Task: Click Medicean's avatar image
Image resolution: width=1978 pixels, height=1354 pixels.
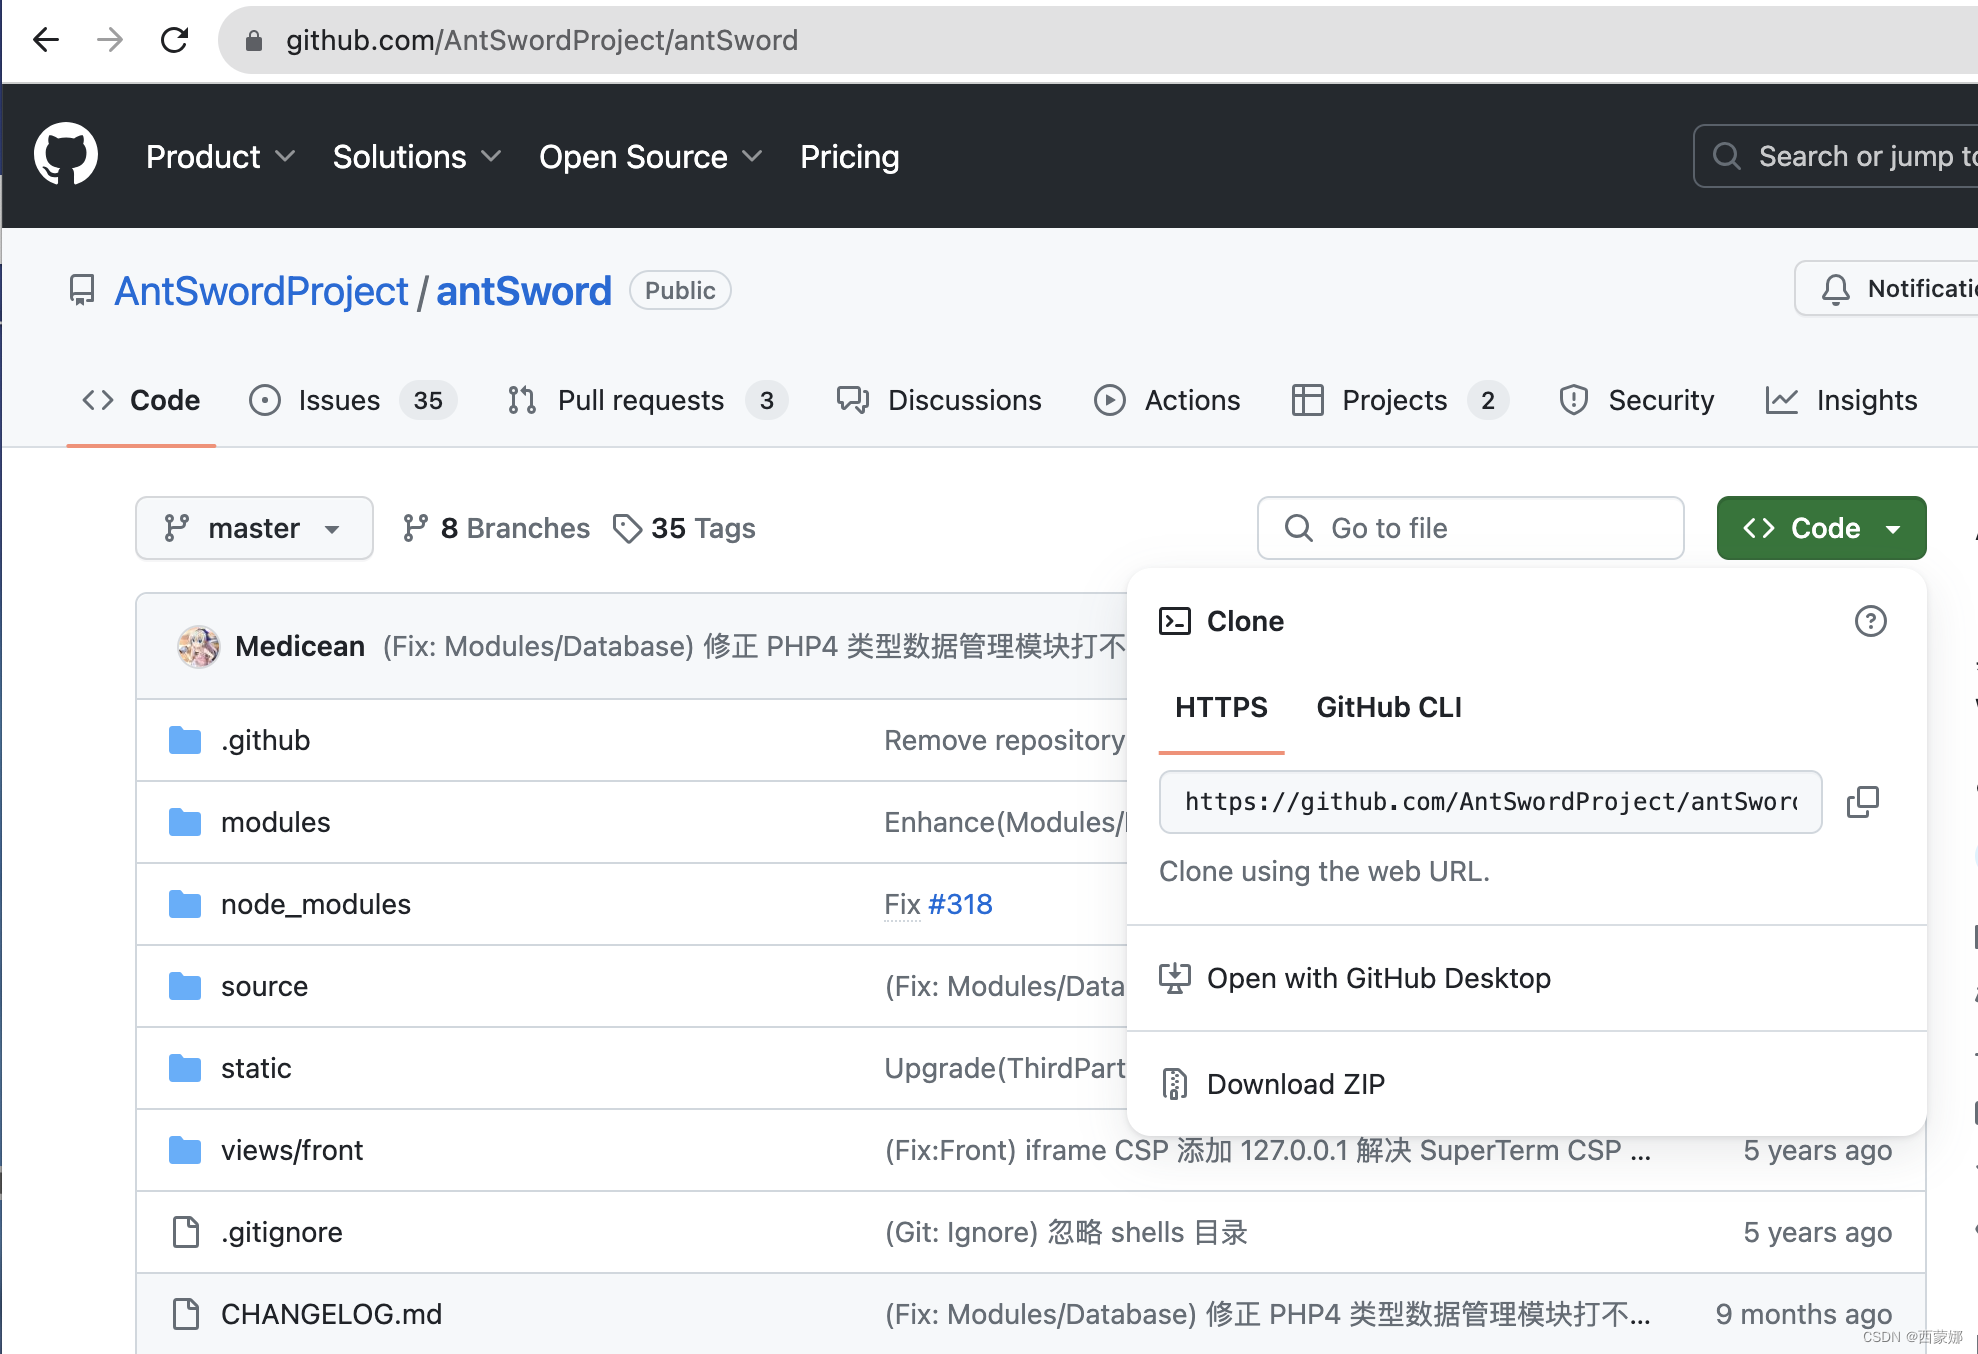Action: (x=198, y=646)
